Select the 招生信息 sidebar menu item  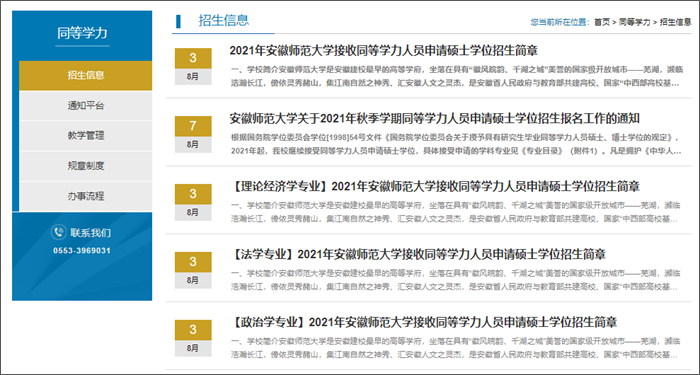pos(86,75)
